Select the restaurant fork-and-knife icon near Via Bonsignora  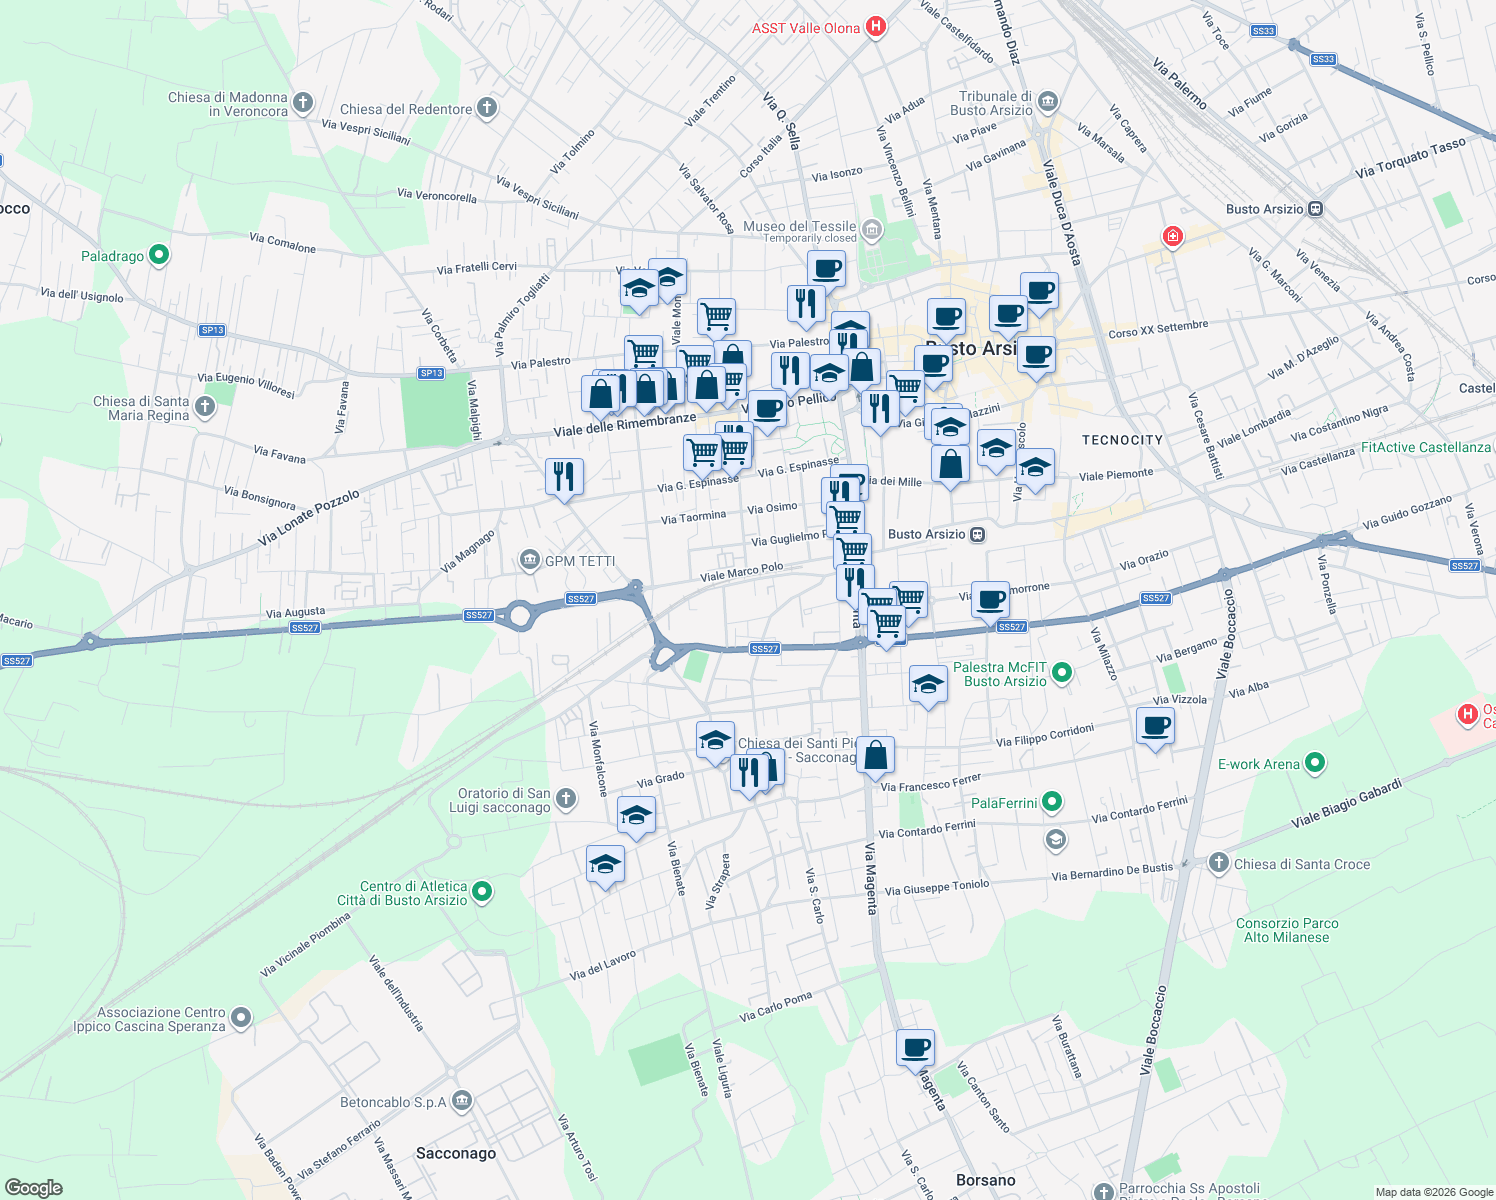click(564, 476)
